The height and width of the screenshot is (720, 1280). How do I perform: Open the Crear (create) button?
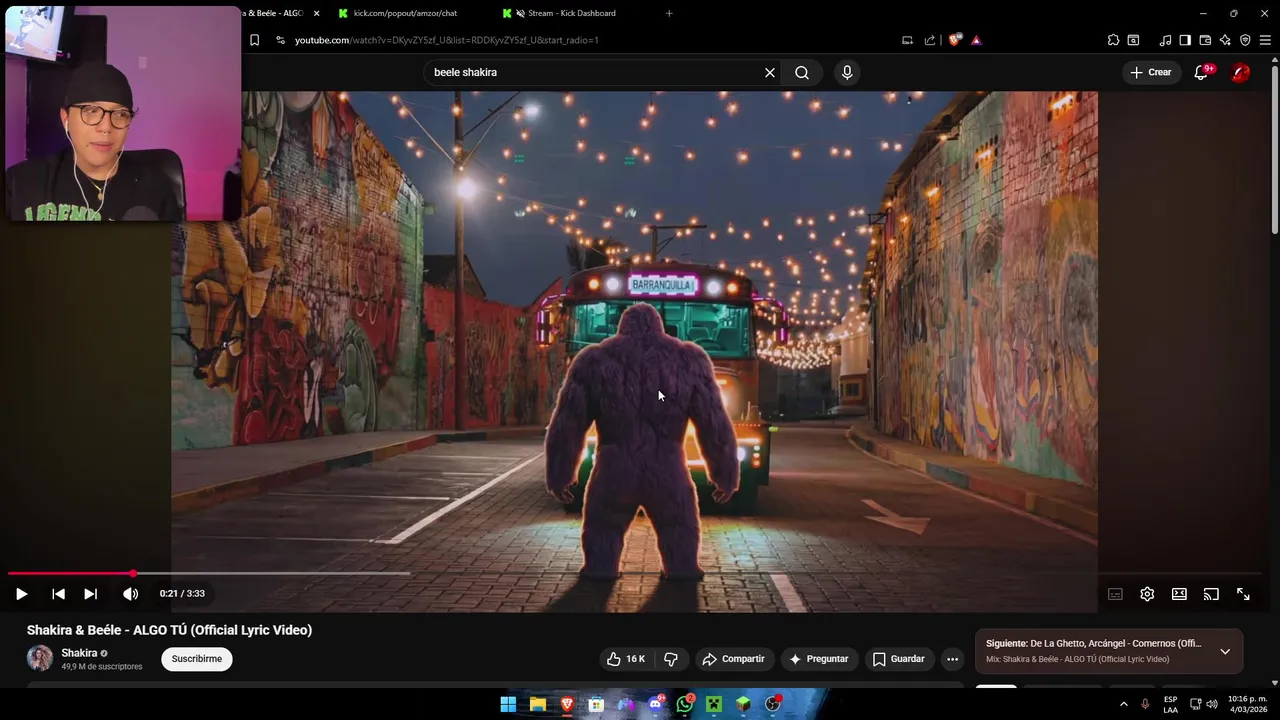(1151, 72)
